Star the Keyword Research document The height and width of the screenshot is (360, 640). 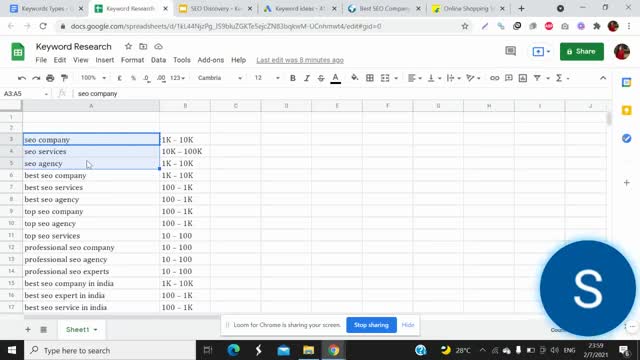coord(128,47)
